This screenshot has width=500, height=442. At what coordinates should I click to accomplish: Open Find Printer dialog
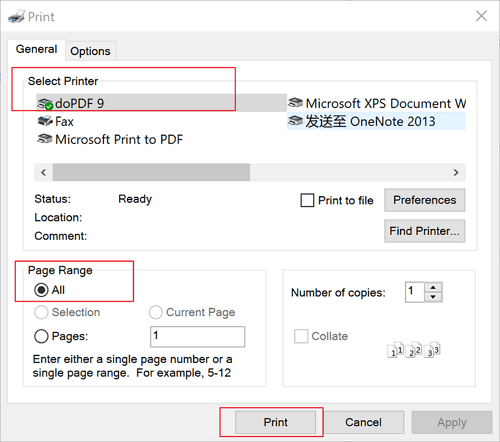coord(425,231)
